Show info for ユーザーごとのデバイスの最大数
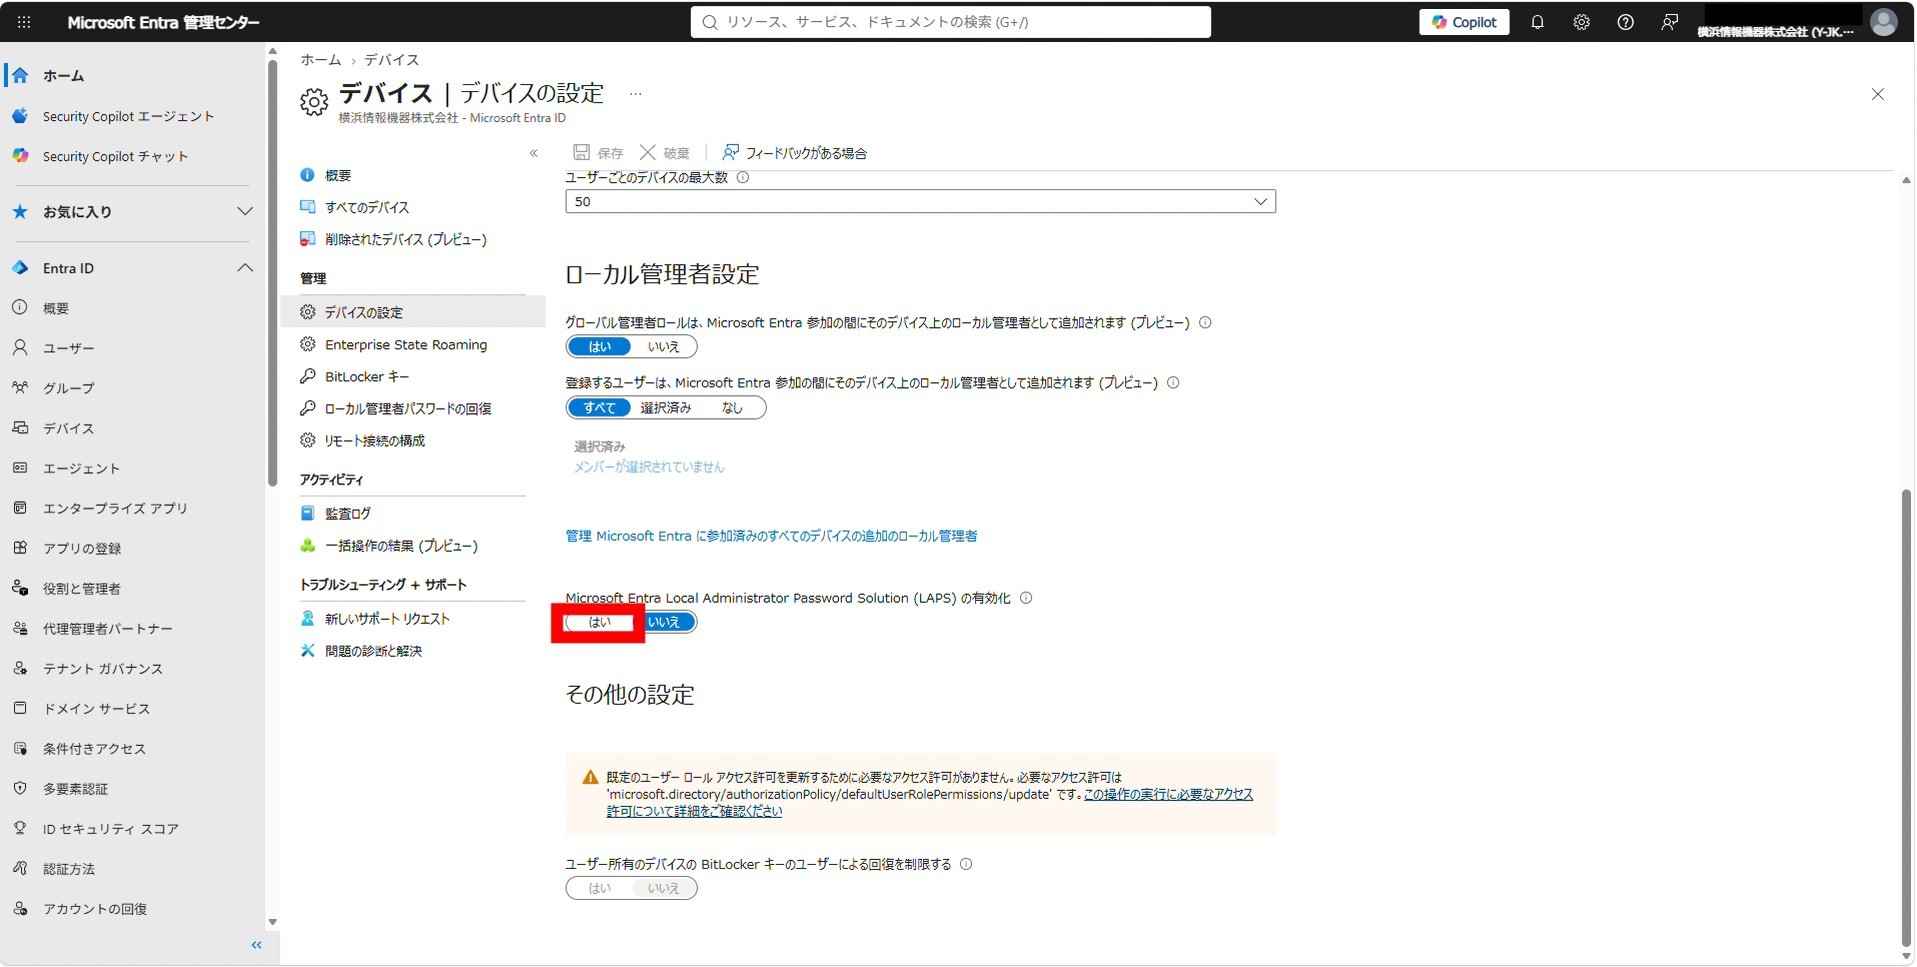Image resolution: width=1917 pixels, height=967 pixels. click(x=742, y=177)
